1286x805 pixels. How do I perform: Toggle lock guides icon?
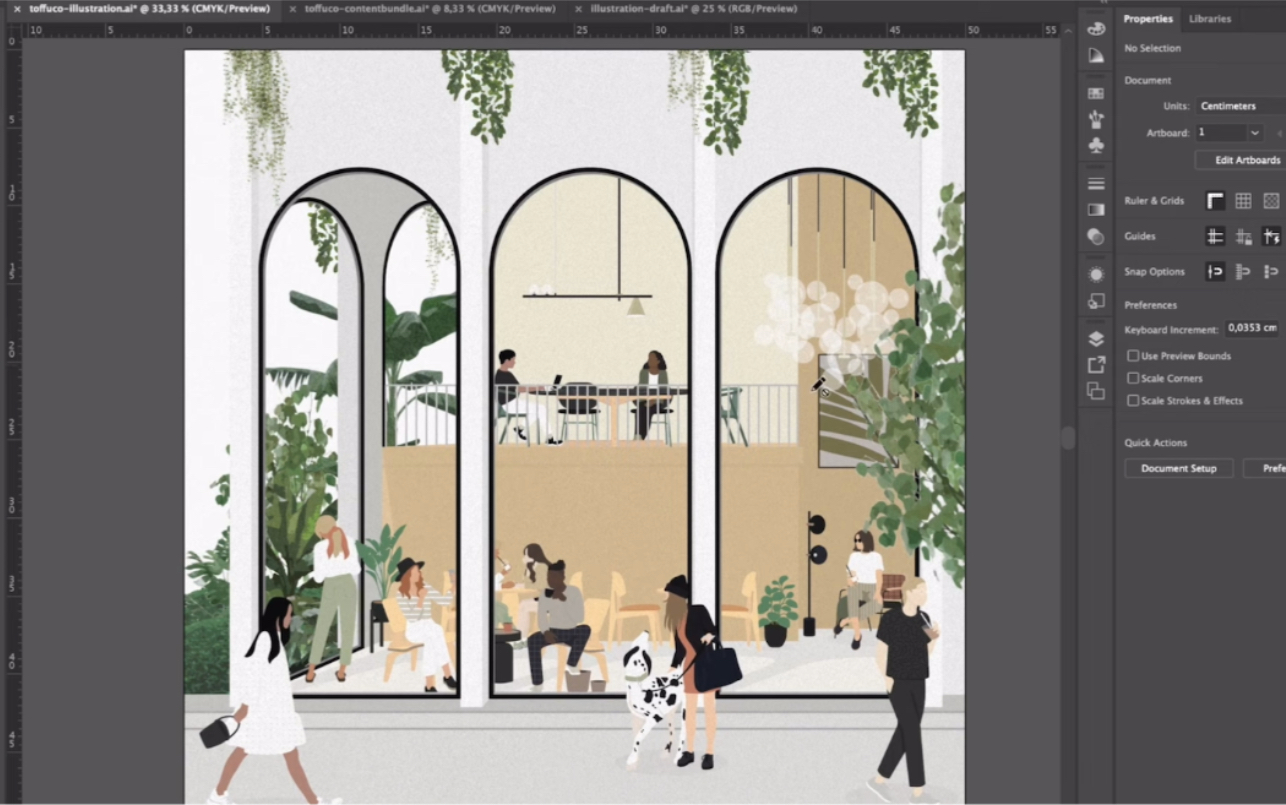tap(1243, 237)
